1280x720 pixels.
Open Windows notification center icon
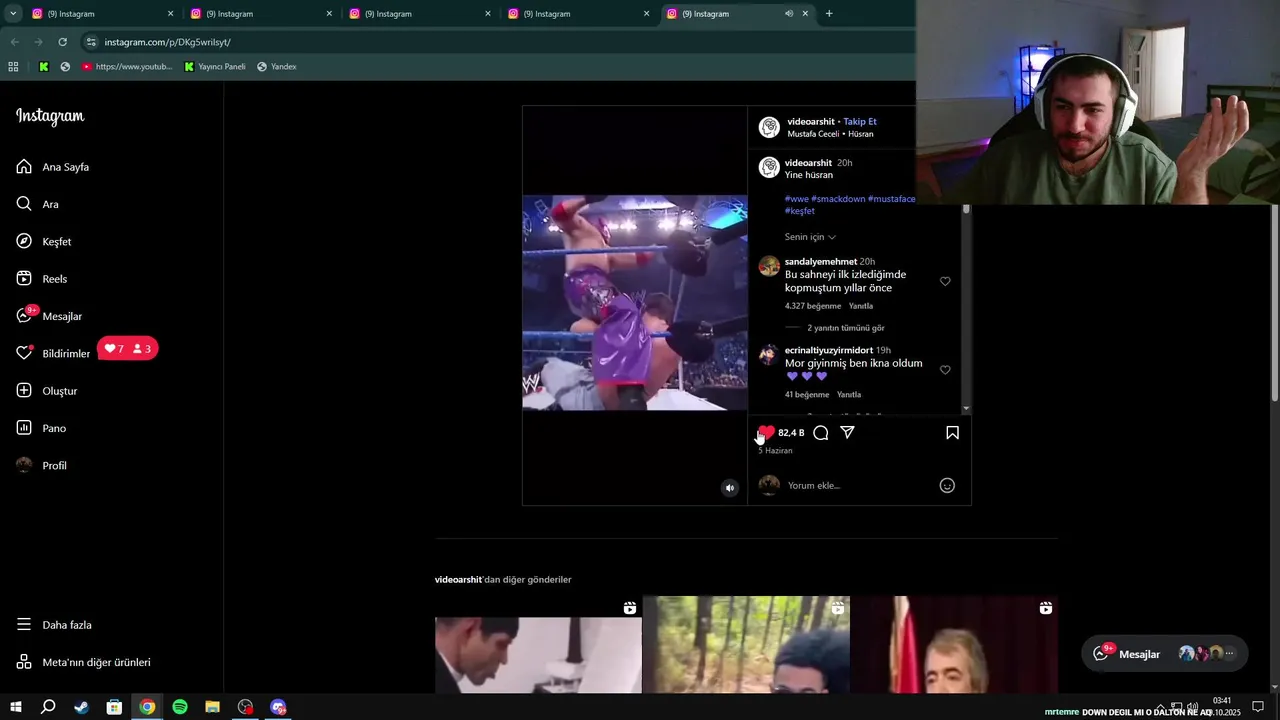[1258, 707]
